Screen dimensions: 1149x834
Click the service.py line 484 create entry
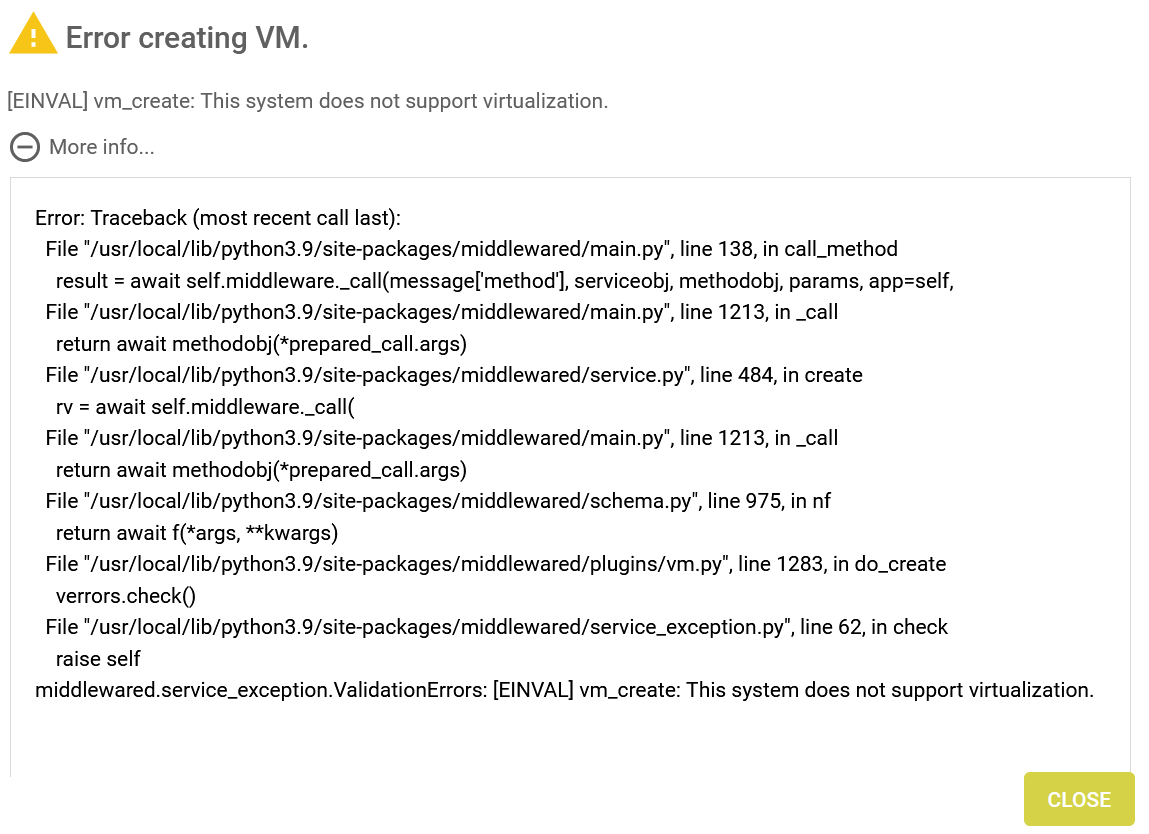tap(453, 375)
